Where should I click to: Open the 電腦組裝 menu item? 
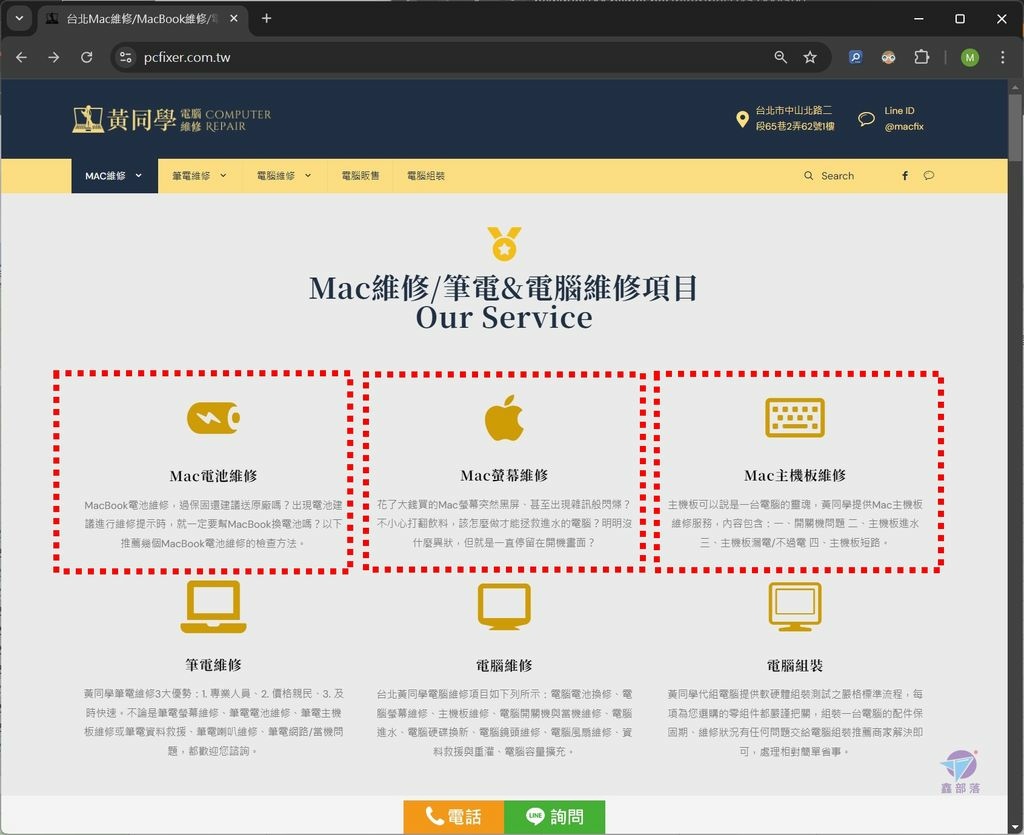tap(426, 176)
